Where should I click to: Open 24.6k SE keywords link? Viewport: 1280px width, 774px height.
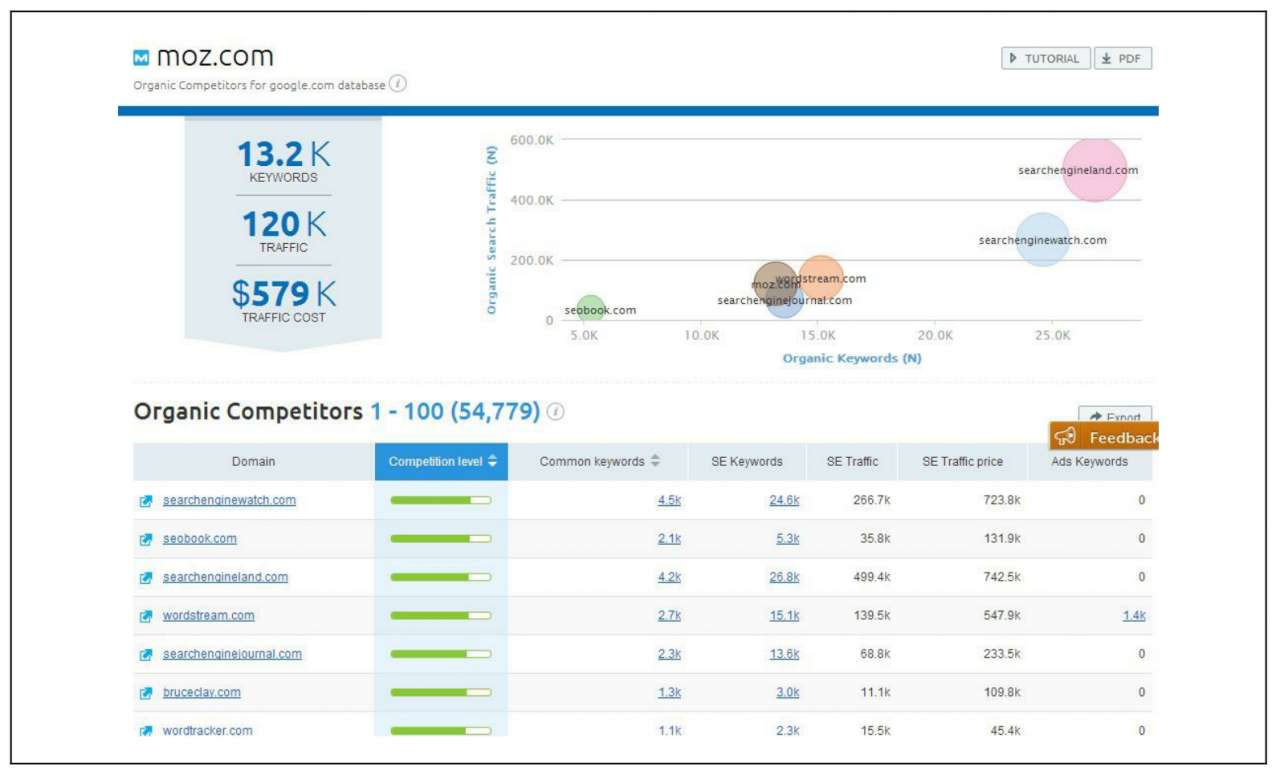pyautogui.click(x=784, y=501)
